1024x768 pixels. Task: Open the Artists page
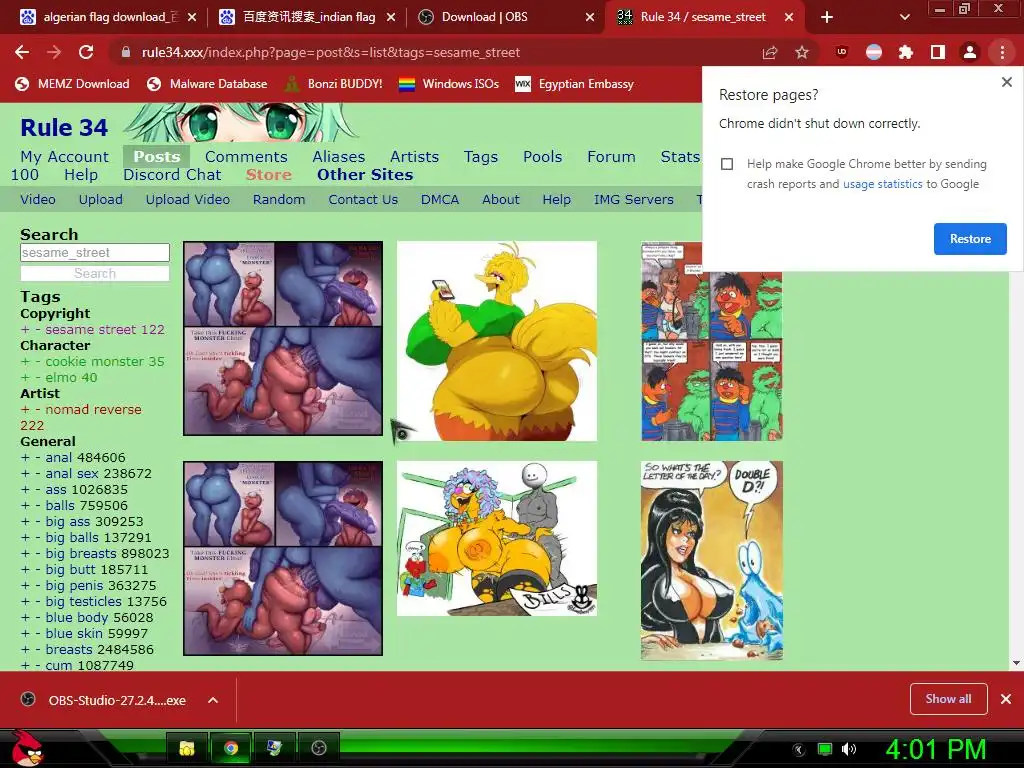[x=415, y=157]
